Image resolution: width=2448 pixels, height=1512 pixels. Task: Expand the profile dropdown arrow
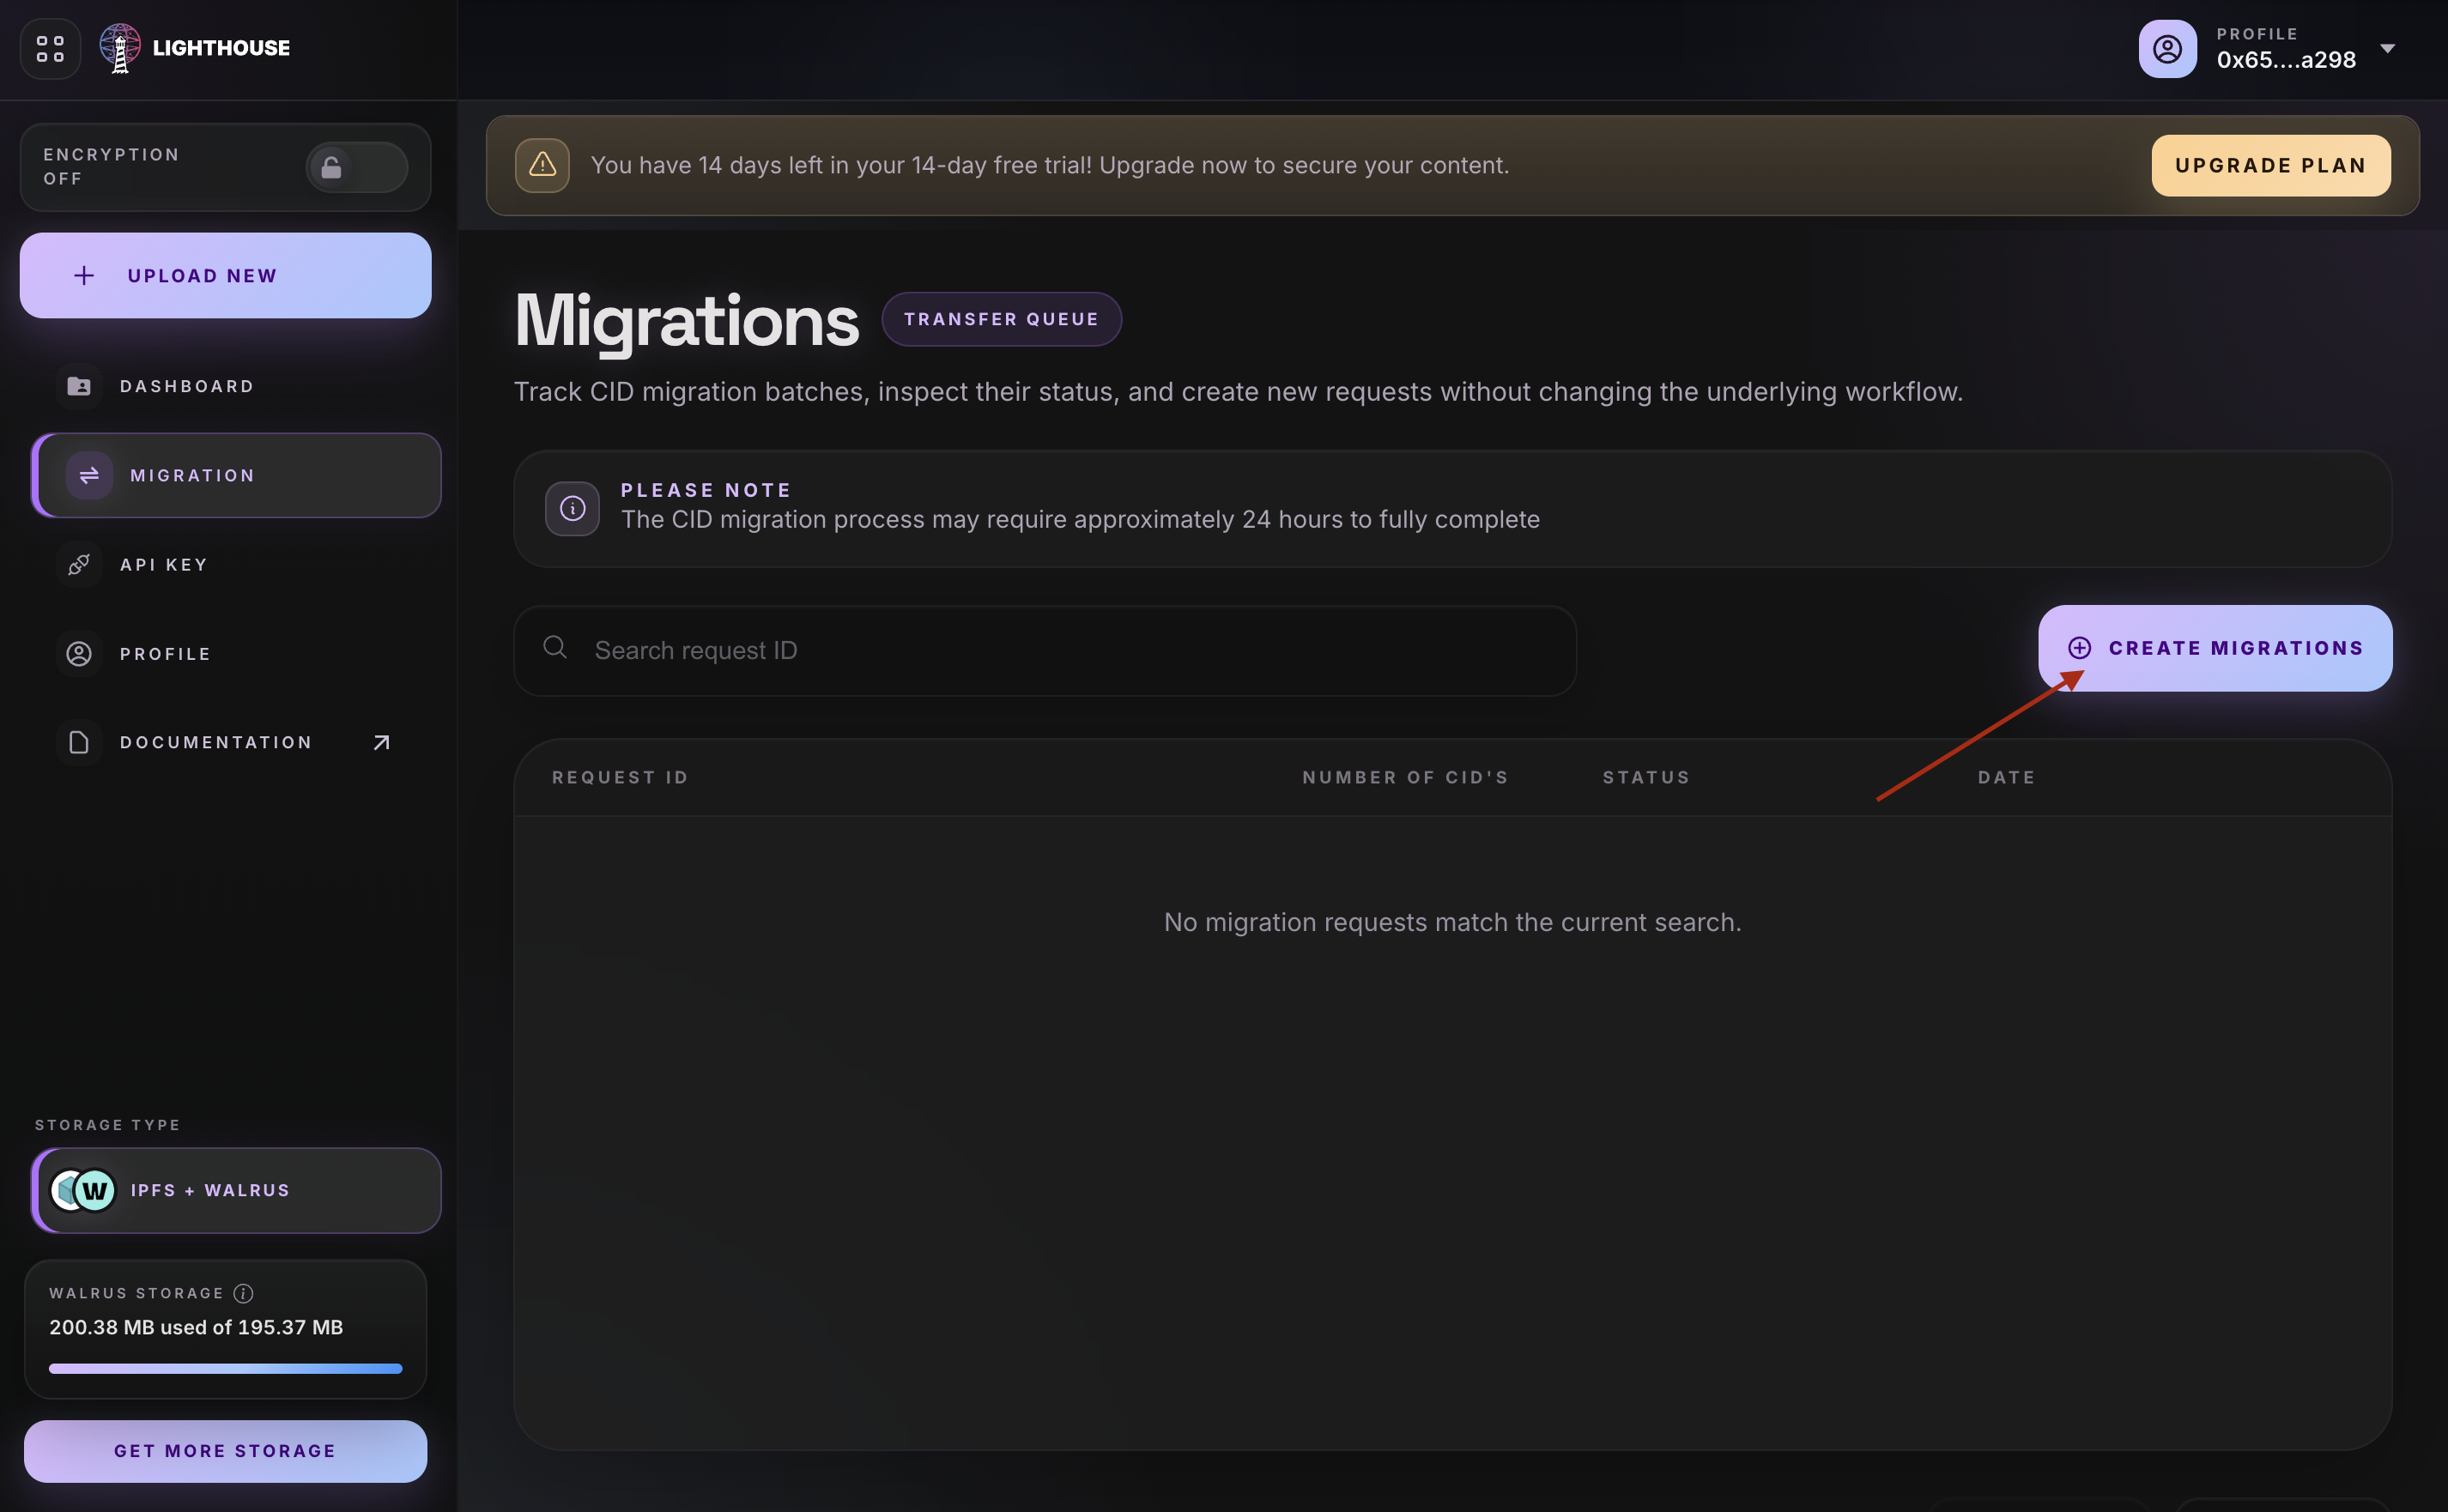click(2387, 48)
